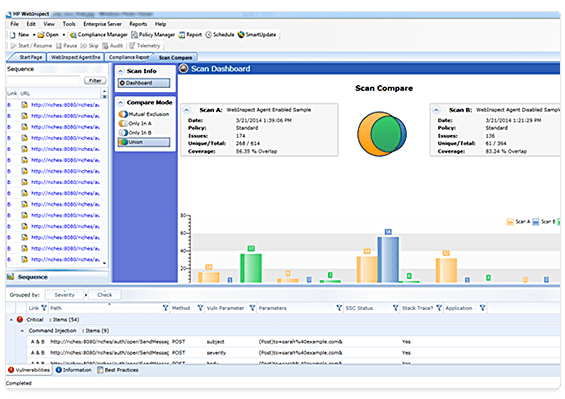The image size is (565, 399).
Task: Open the Edit menu
Action: click(x=31, y=24)
